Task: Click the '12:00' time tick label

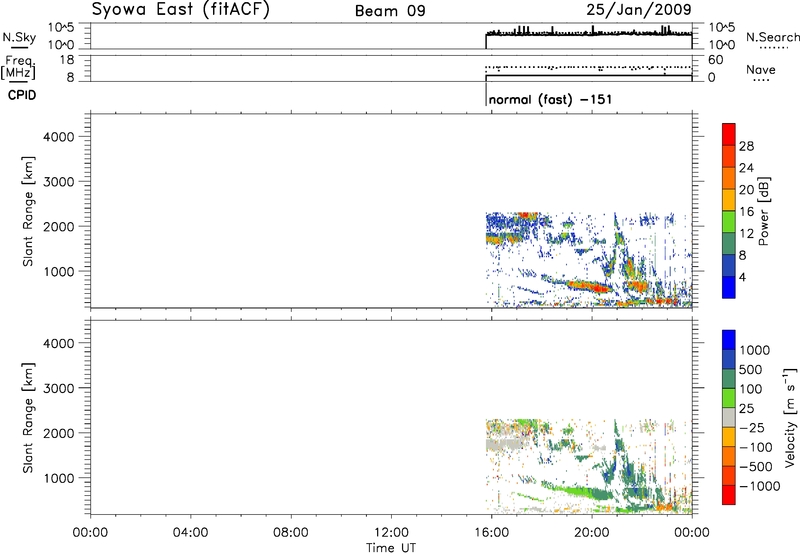Action: tap(391, 533)
